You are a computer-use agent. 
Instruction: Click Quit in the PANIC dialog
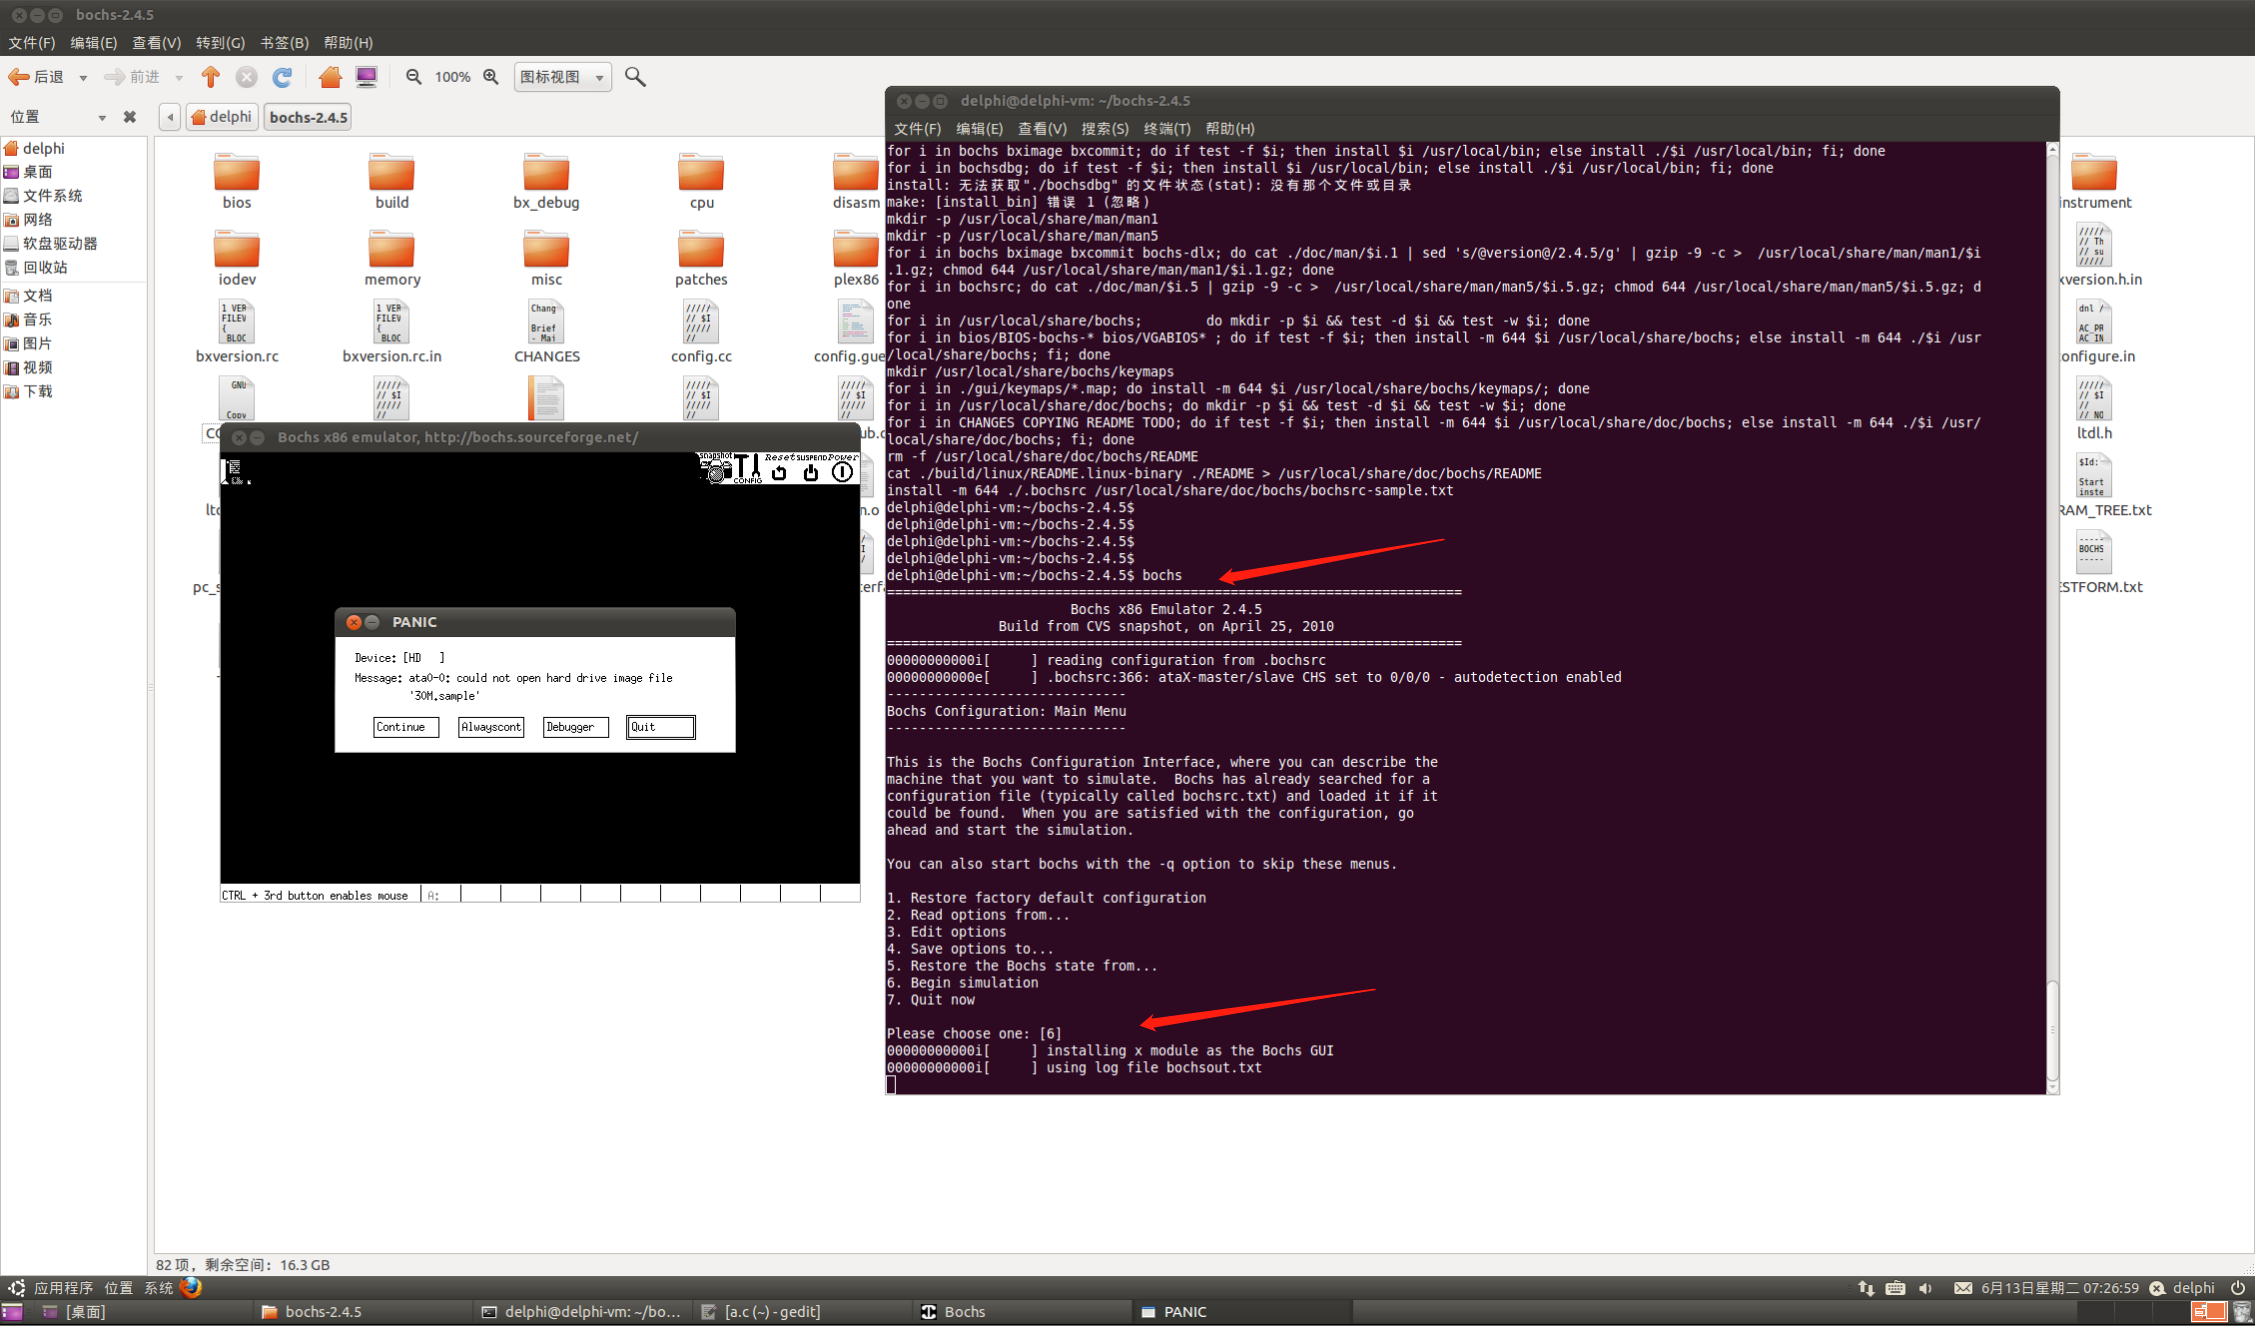click(x=660, y=727)
